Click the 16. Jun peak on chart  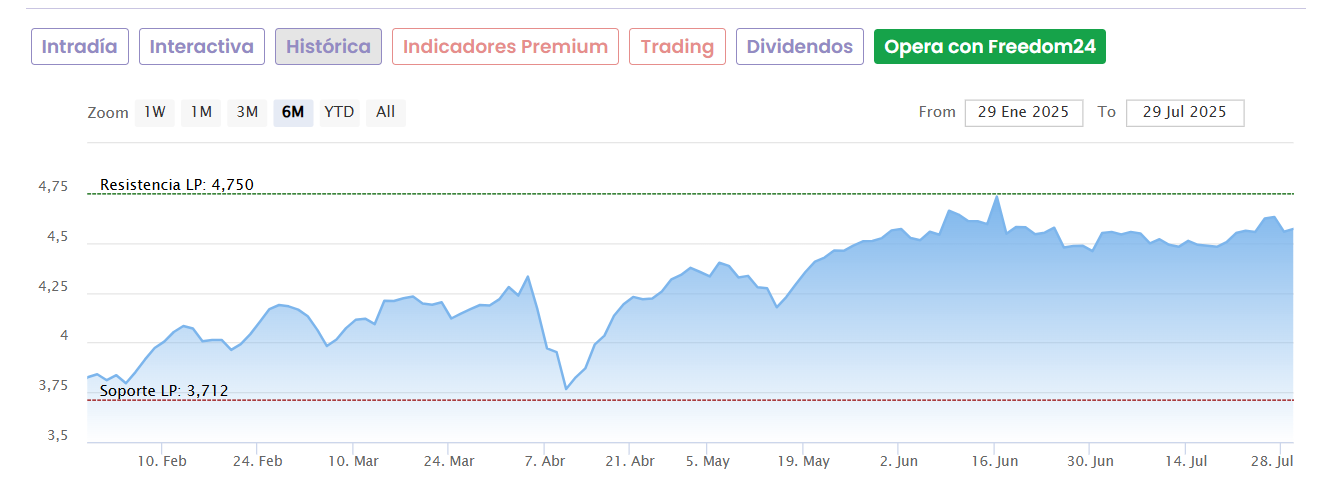996,196
